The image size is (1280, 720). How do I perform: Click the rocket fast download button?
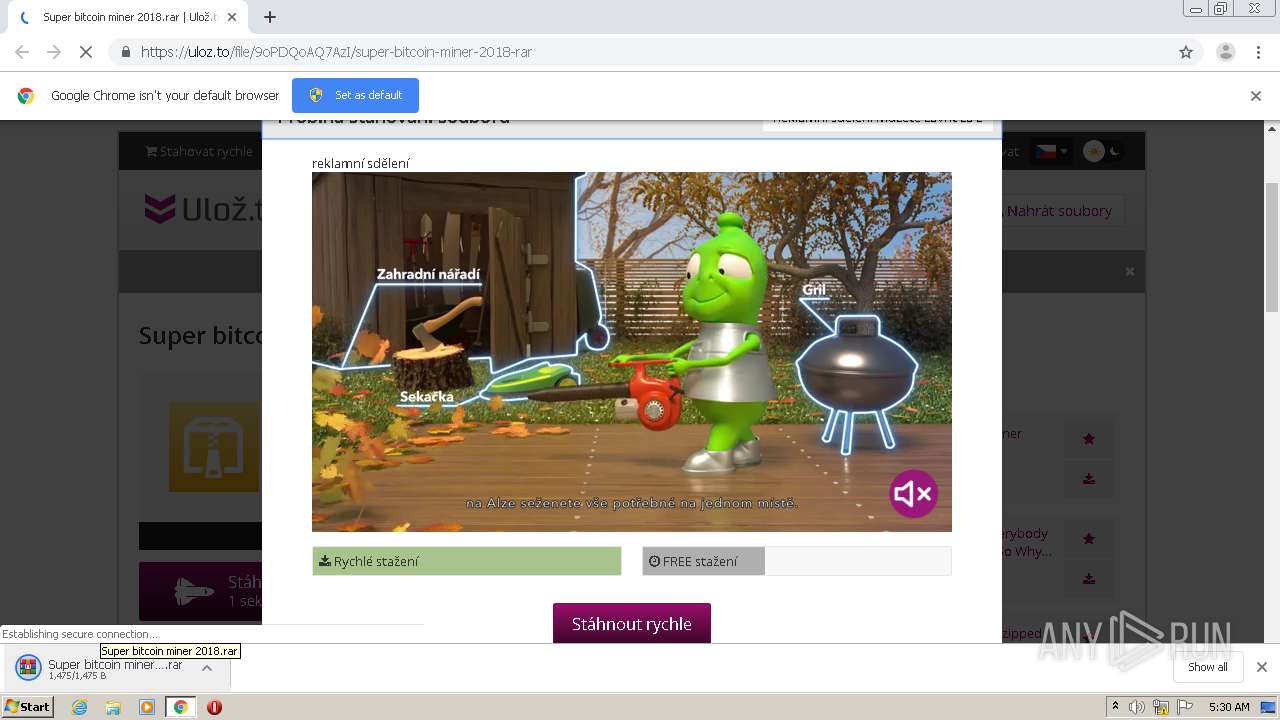tap(200, 591)
